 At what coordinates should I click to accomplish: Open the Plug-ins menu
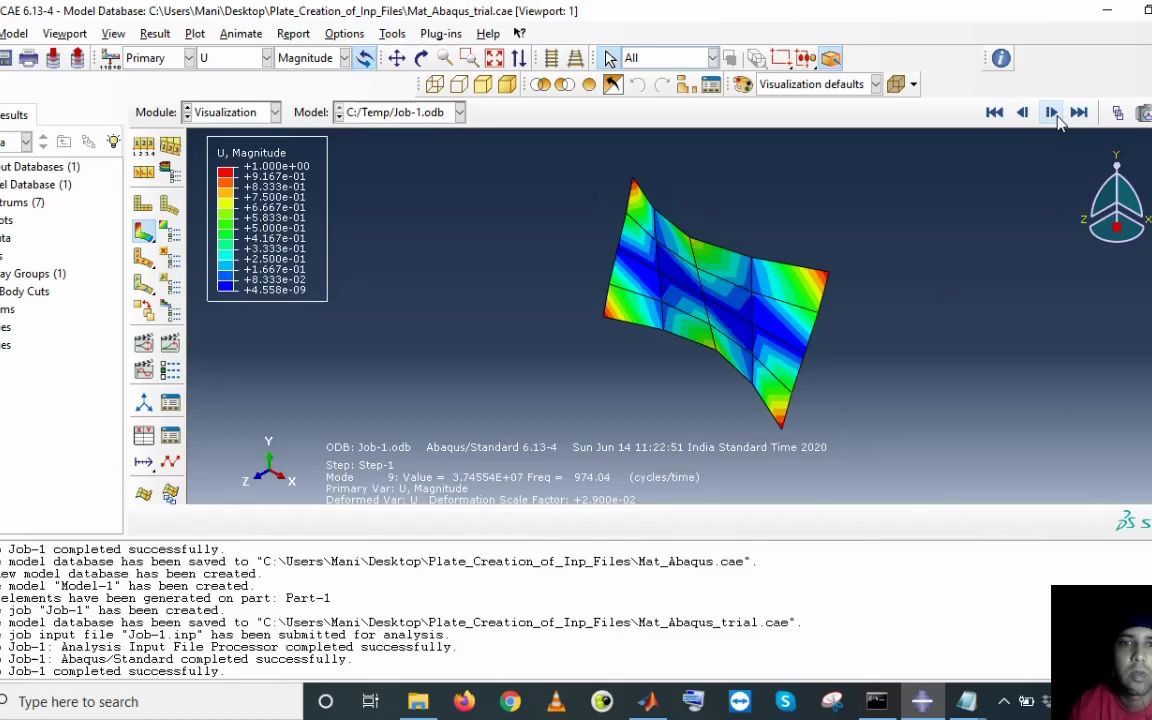440,33
